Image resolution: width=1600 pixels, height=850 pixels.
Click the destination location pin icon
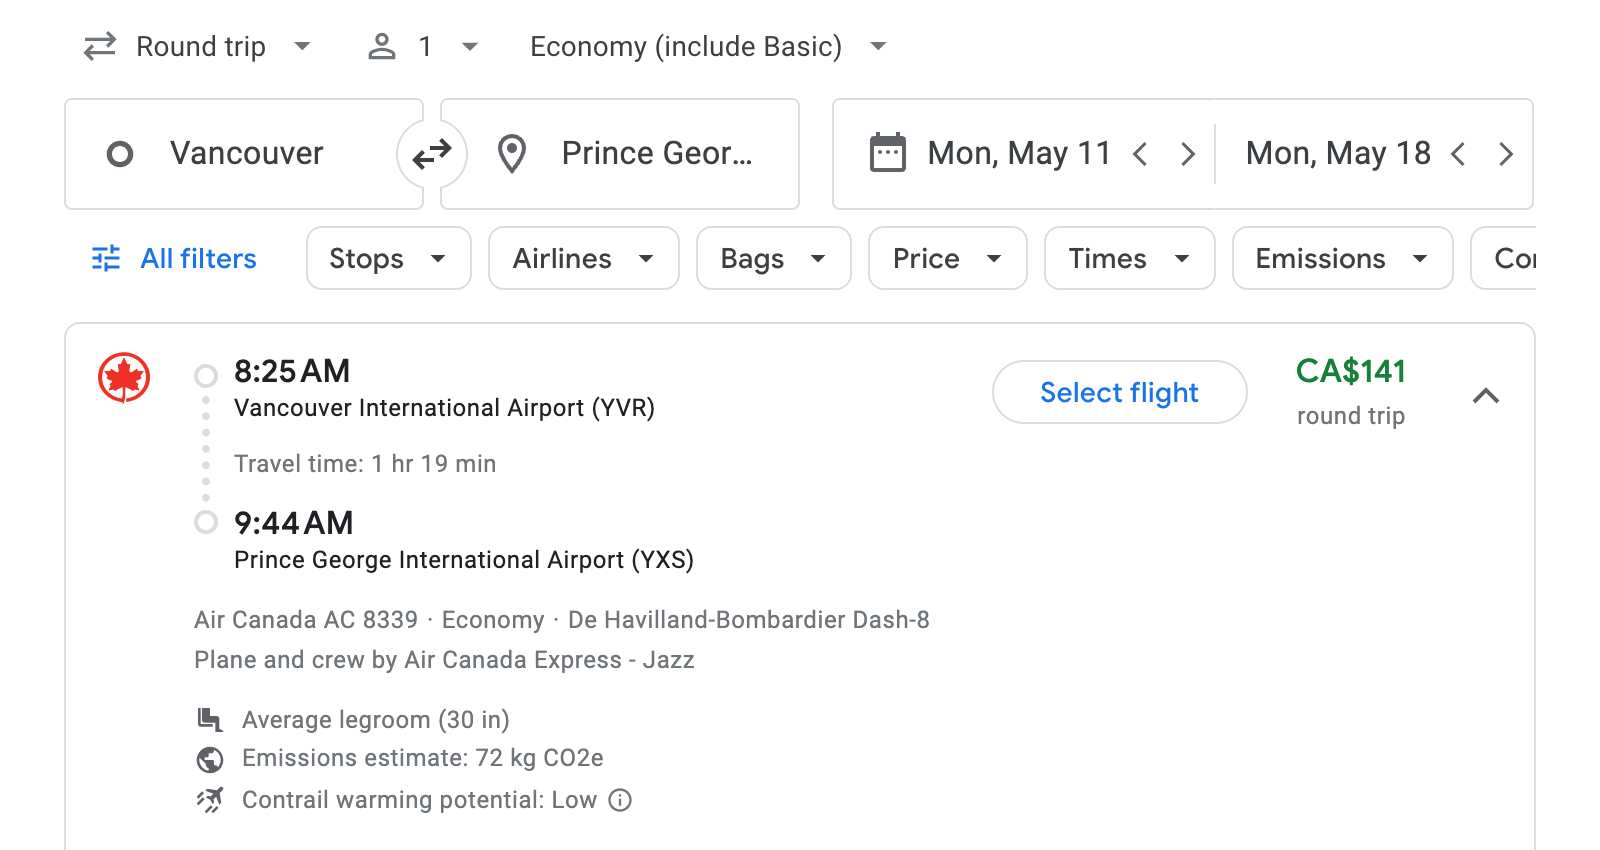512,153
